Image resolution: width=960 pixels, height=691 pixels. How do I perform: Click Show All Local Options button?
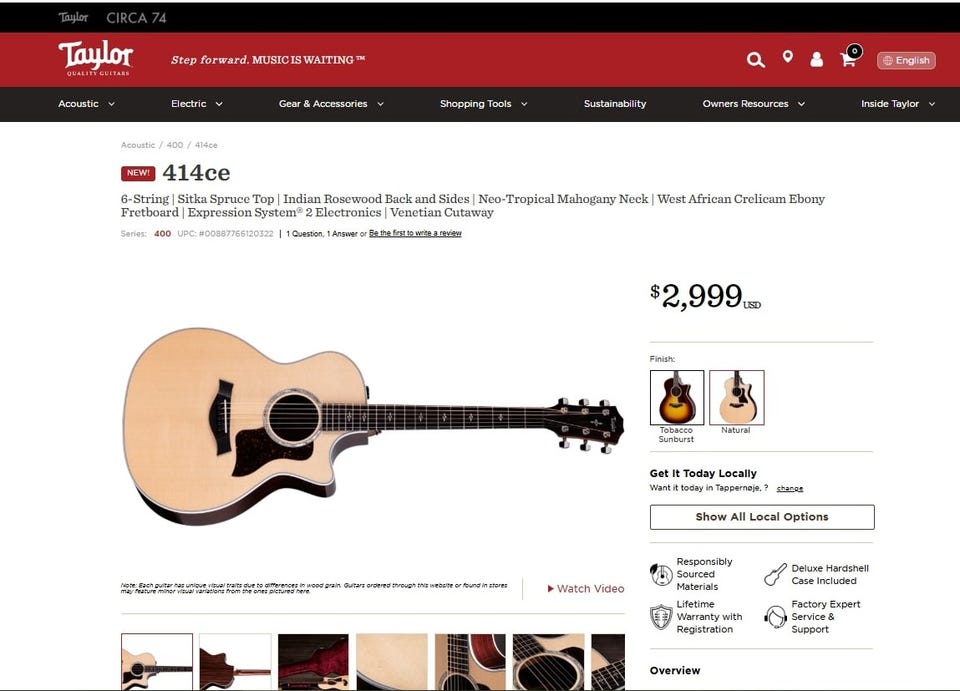762,517
